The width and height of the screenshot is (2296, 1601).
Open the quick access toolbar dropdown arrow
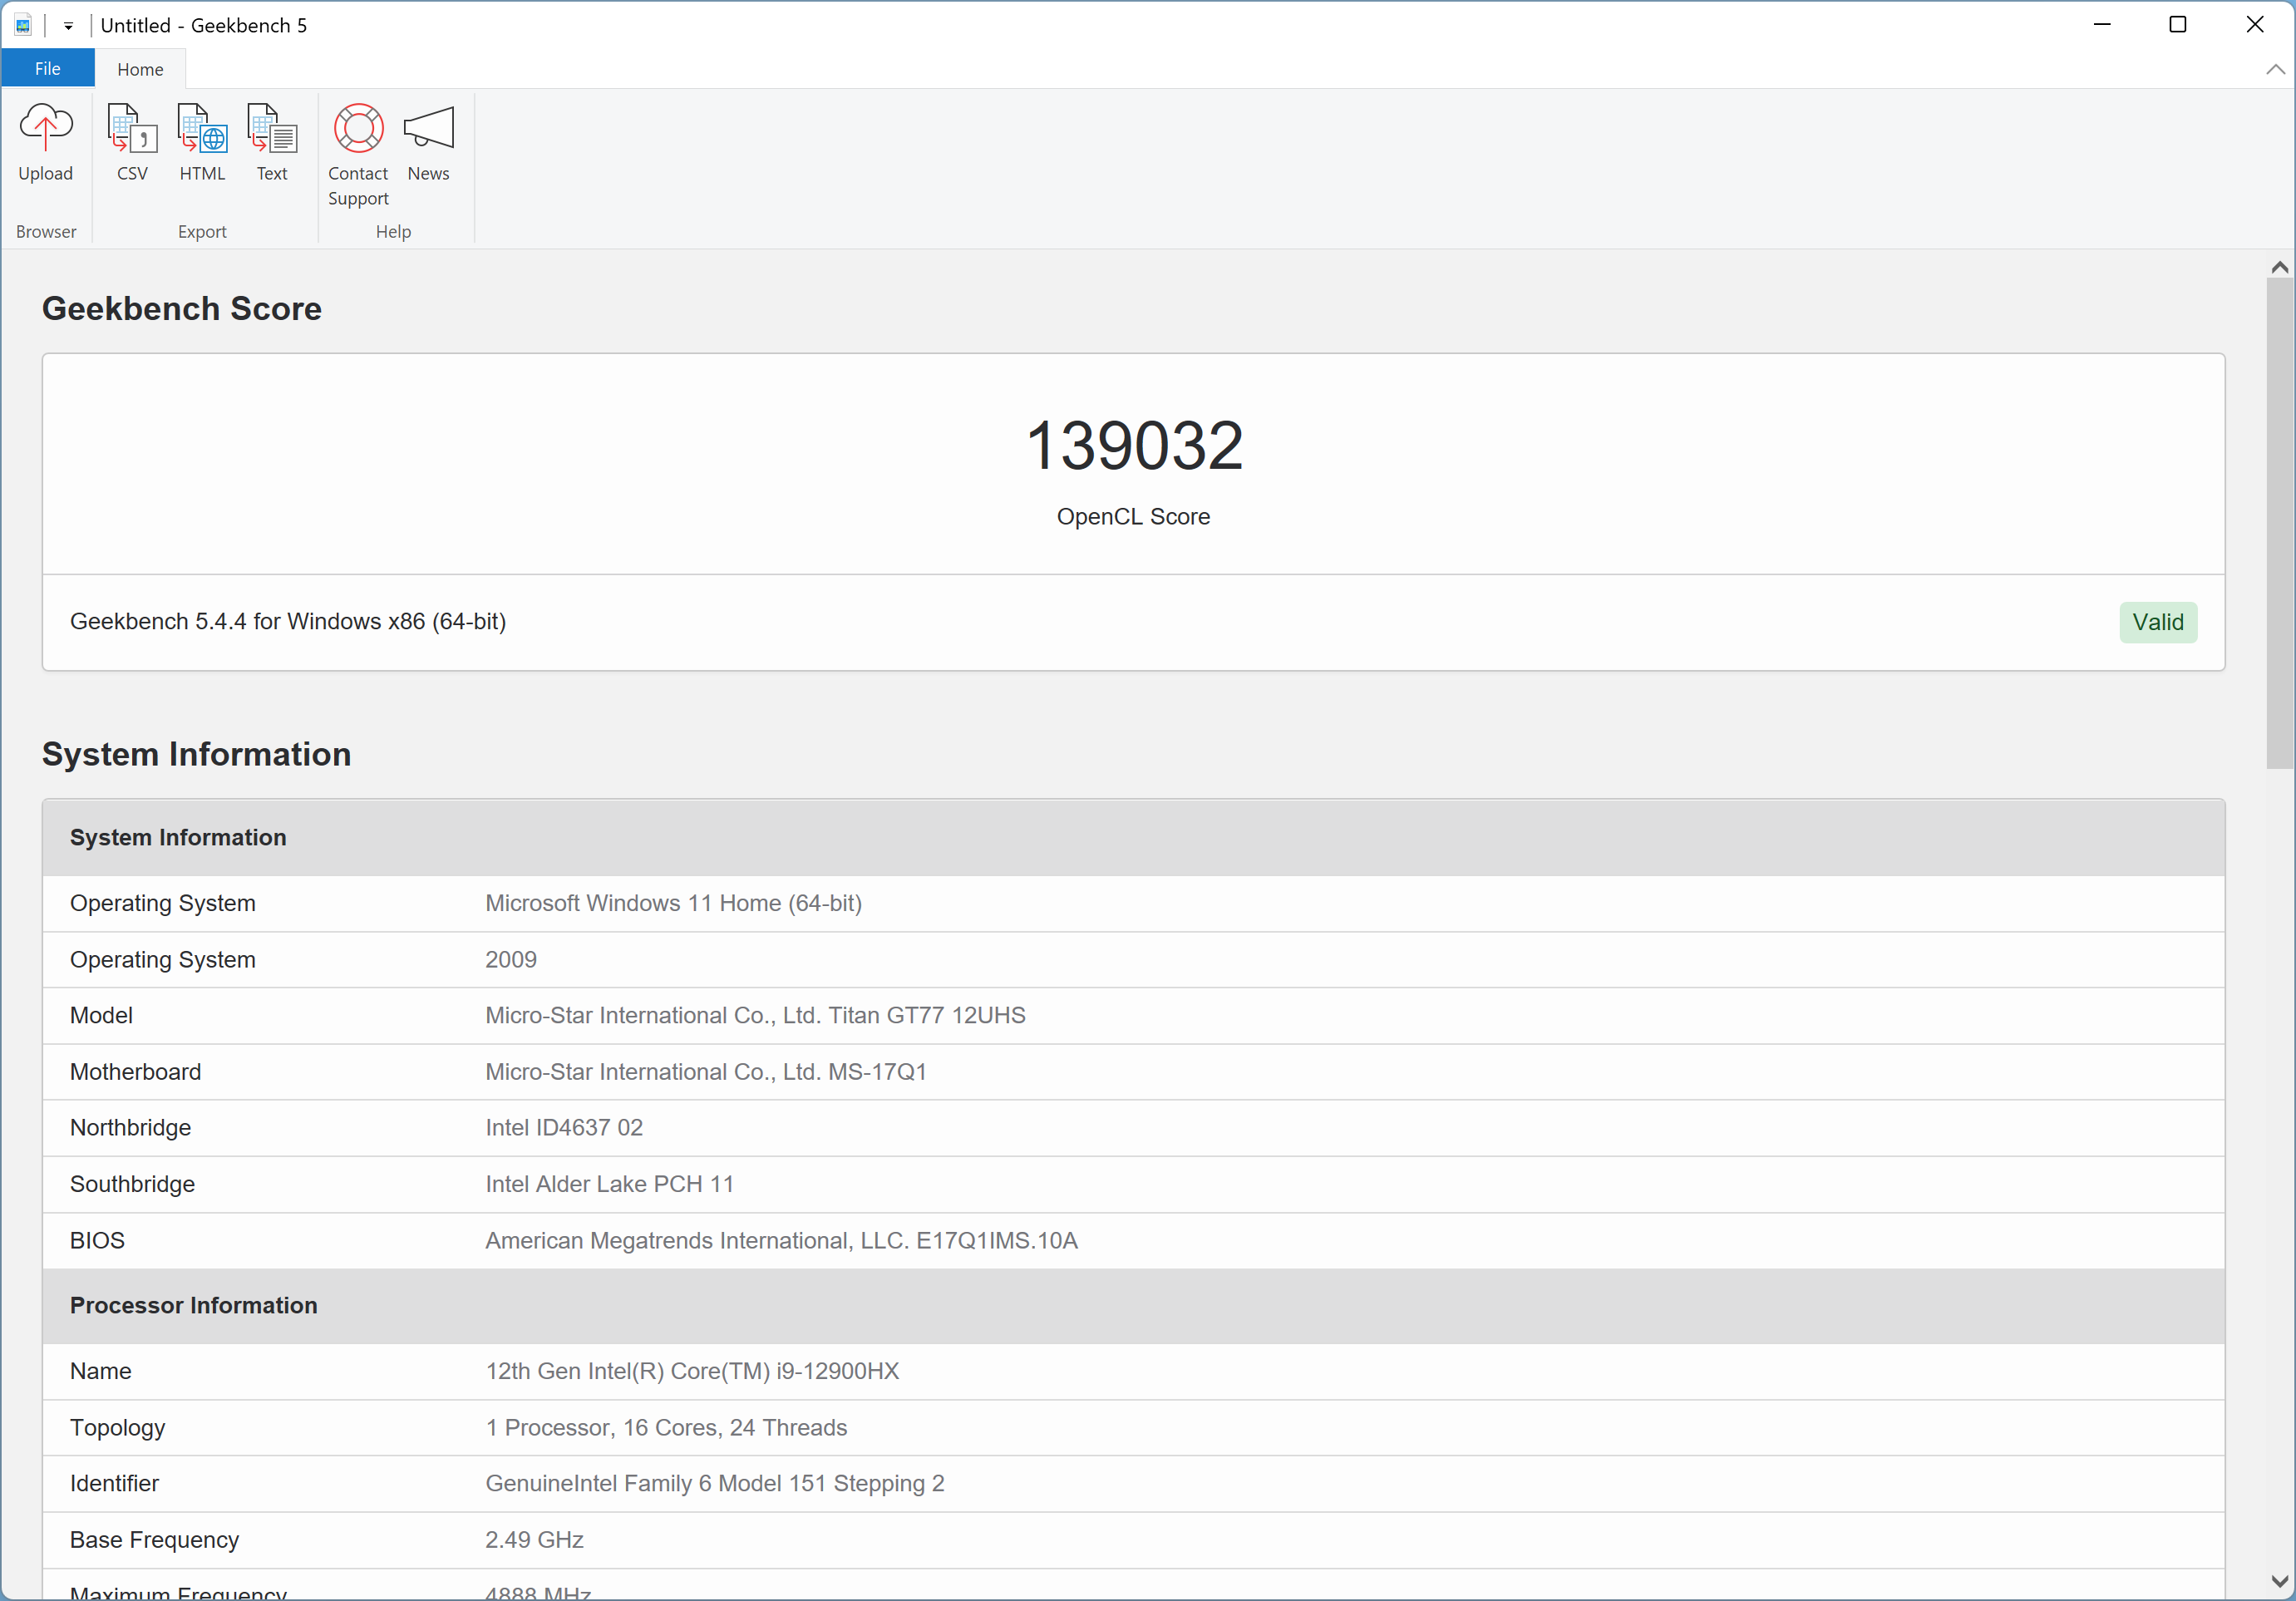point(68,26)
